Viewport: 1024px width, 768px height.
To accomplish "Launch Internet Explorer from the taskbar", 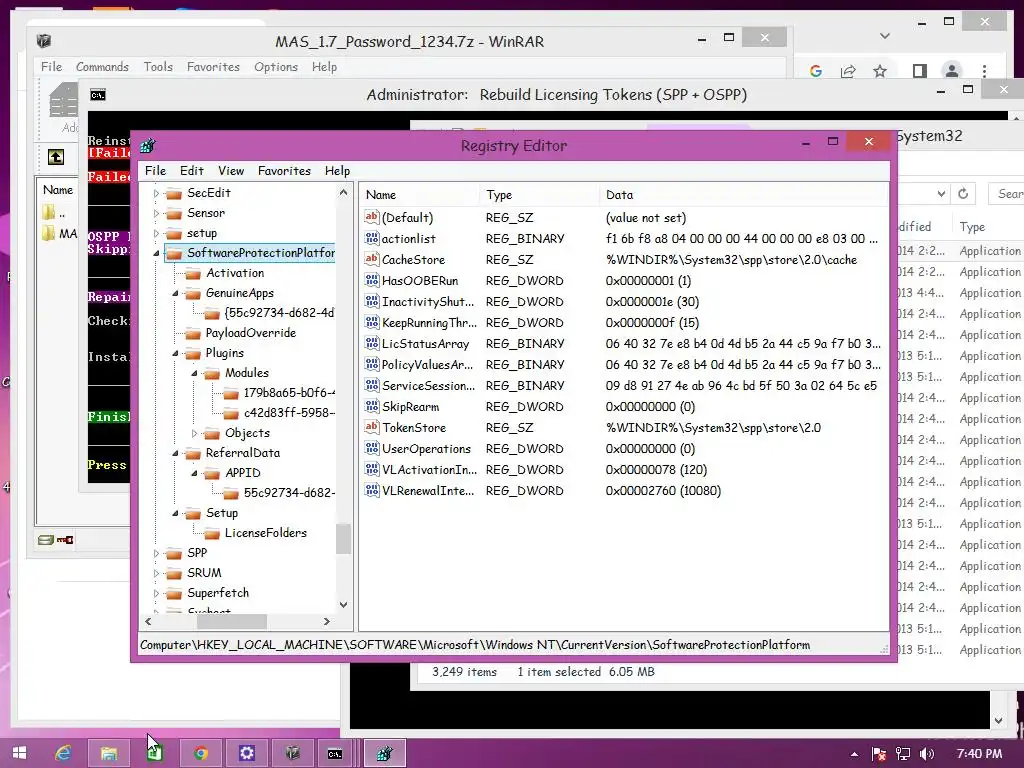I will click(x=63, y=753).
